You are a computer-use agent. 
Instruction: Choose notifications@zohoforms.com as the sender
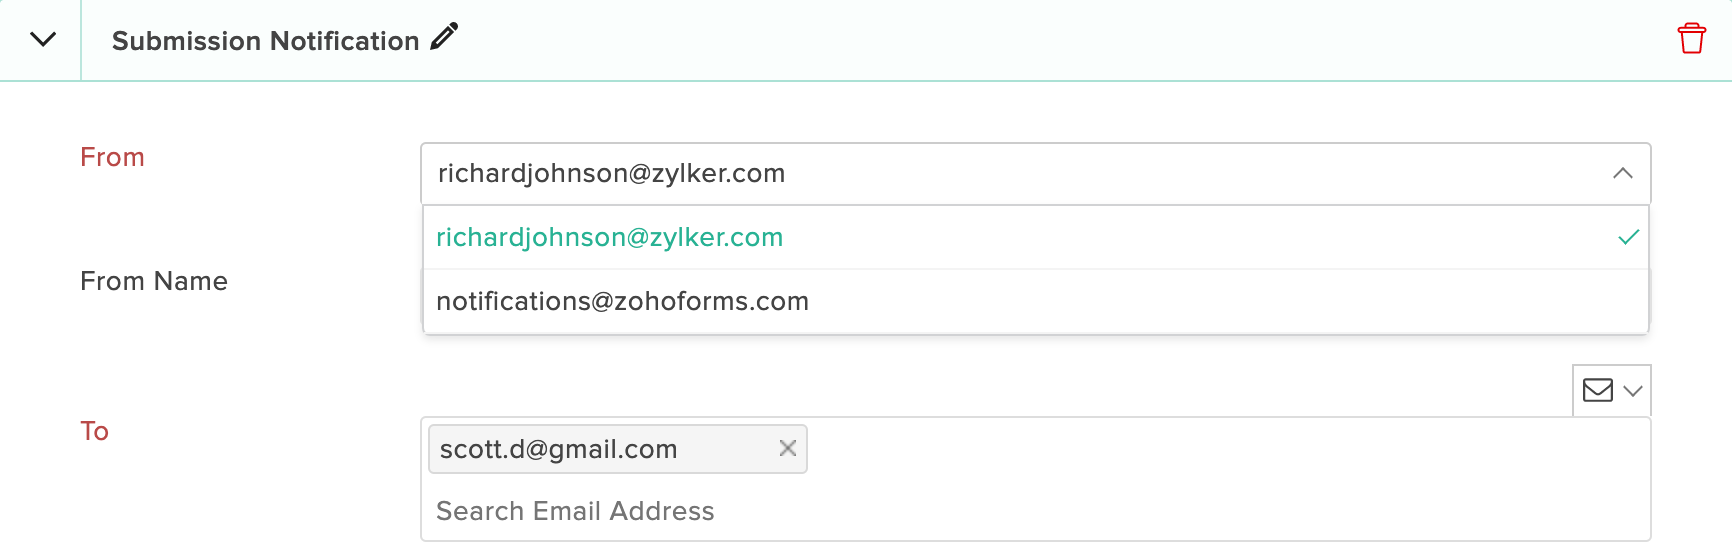(x=622, y=301)
